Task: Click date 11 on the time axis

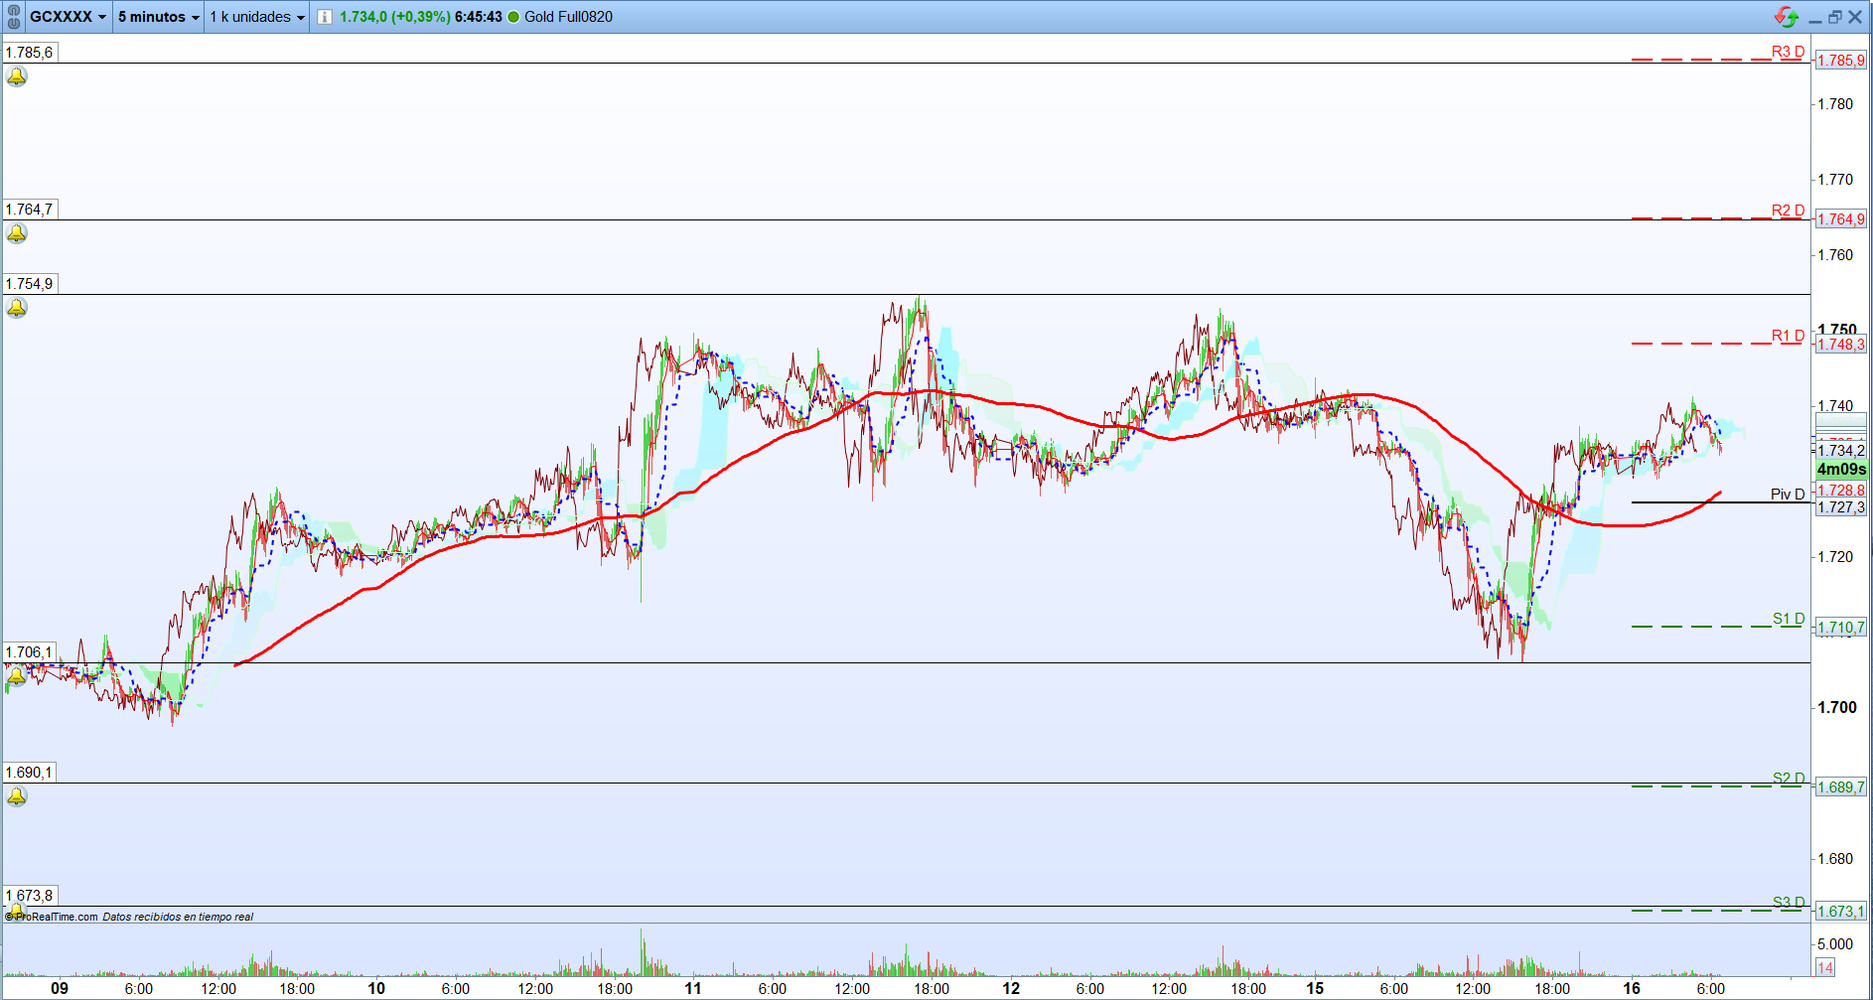Action: 693,988
